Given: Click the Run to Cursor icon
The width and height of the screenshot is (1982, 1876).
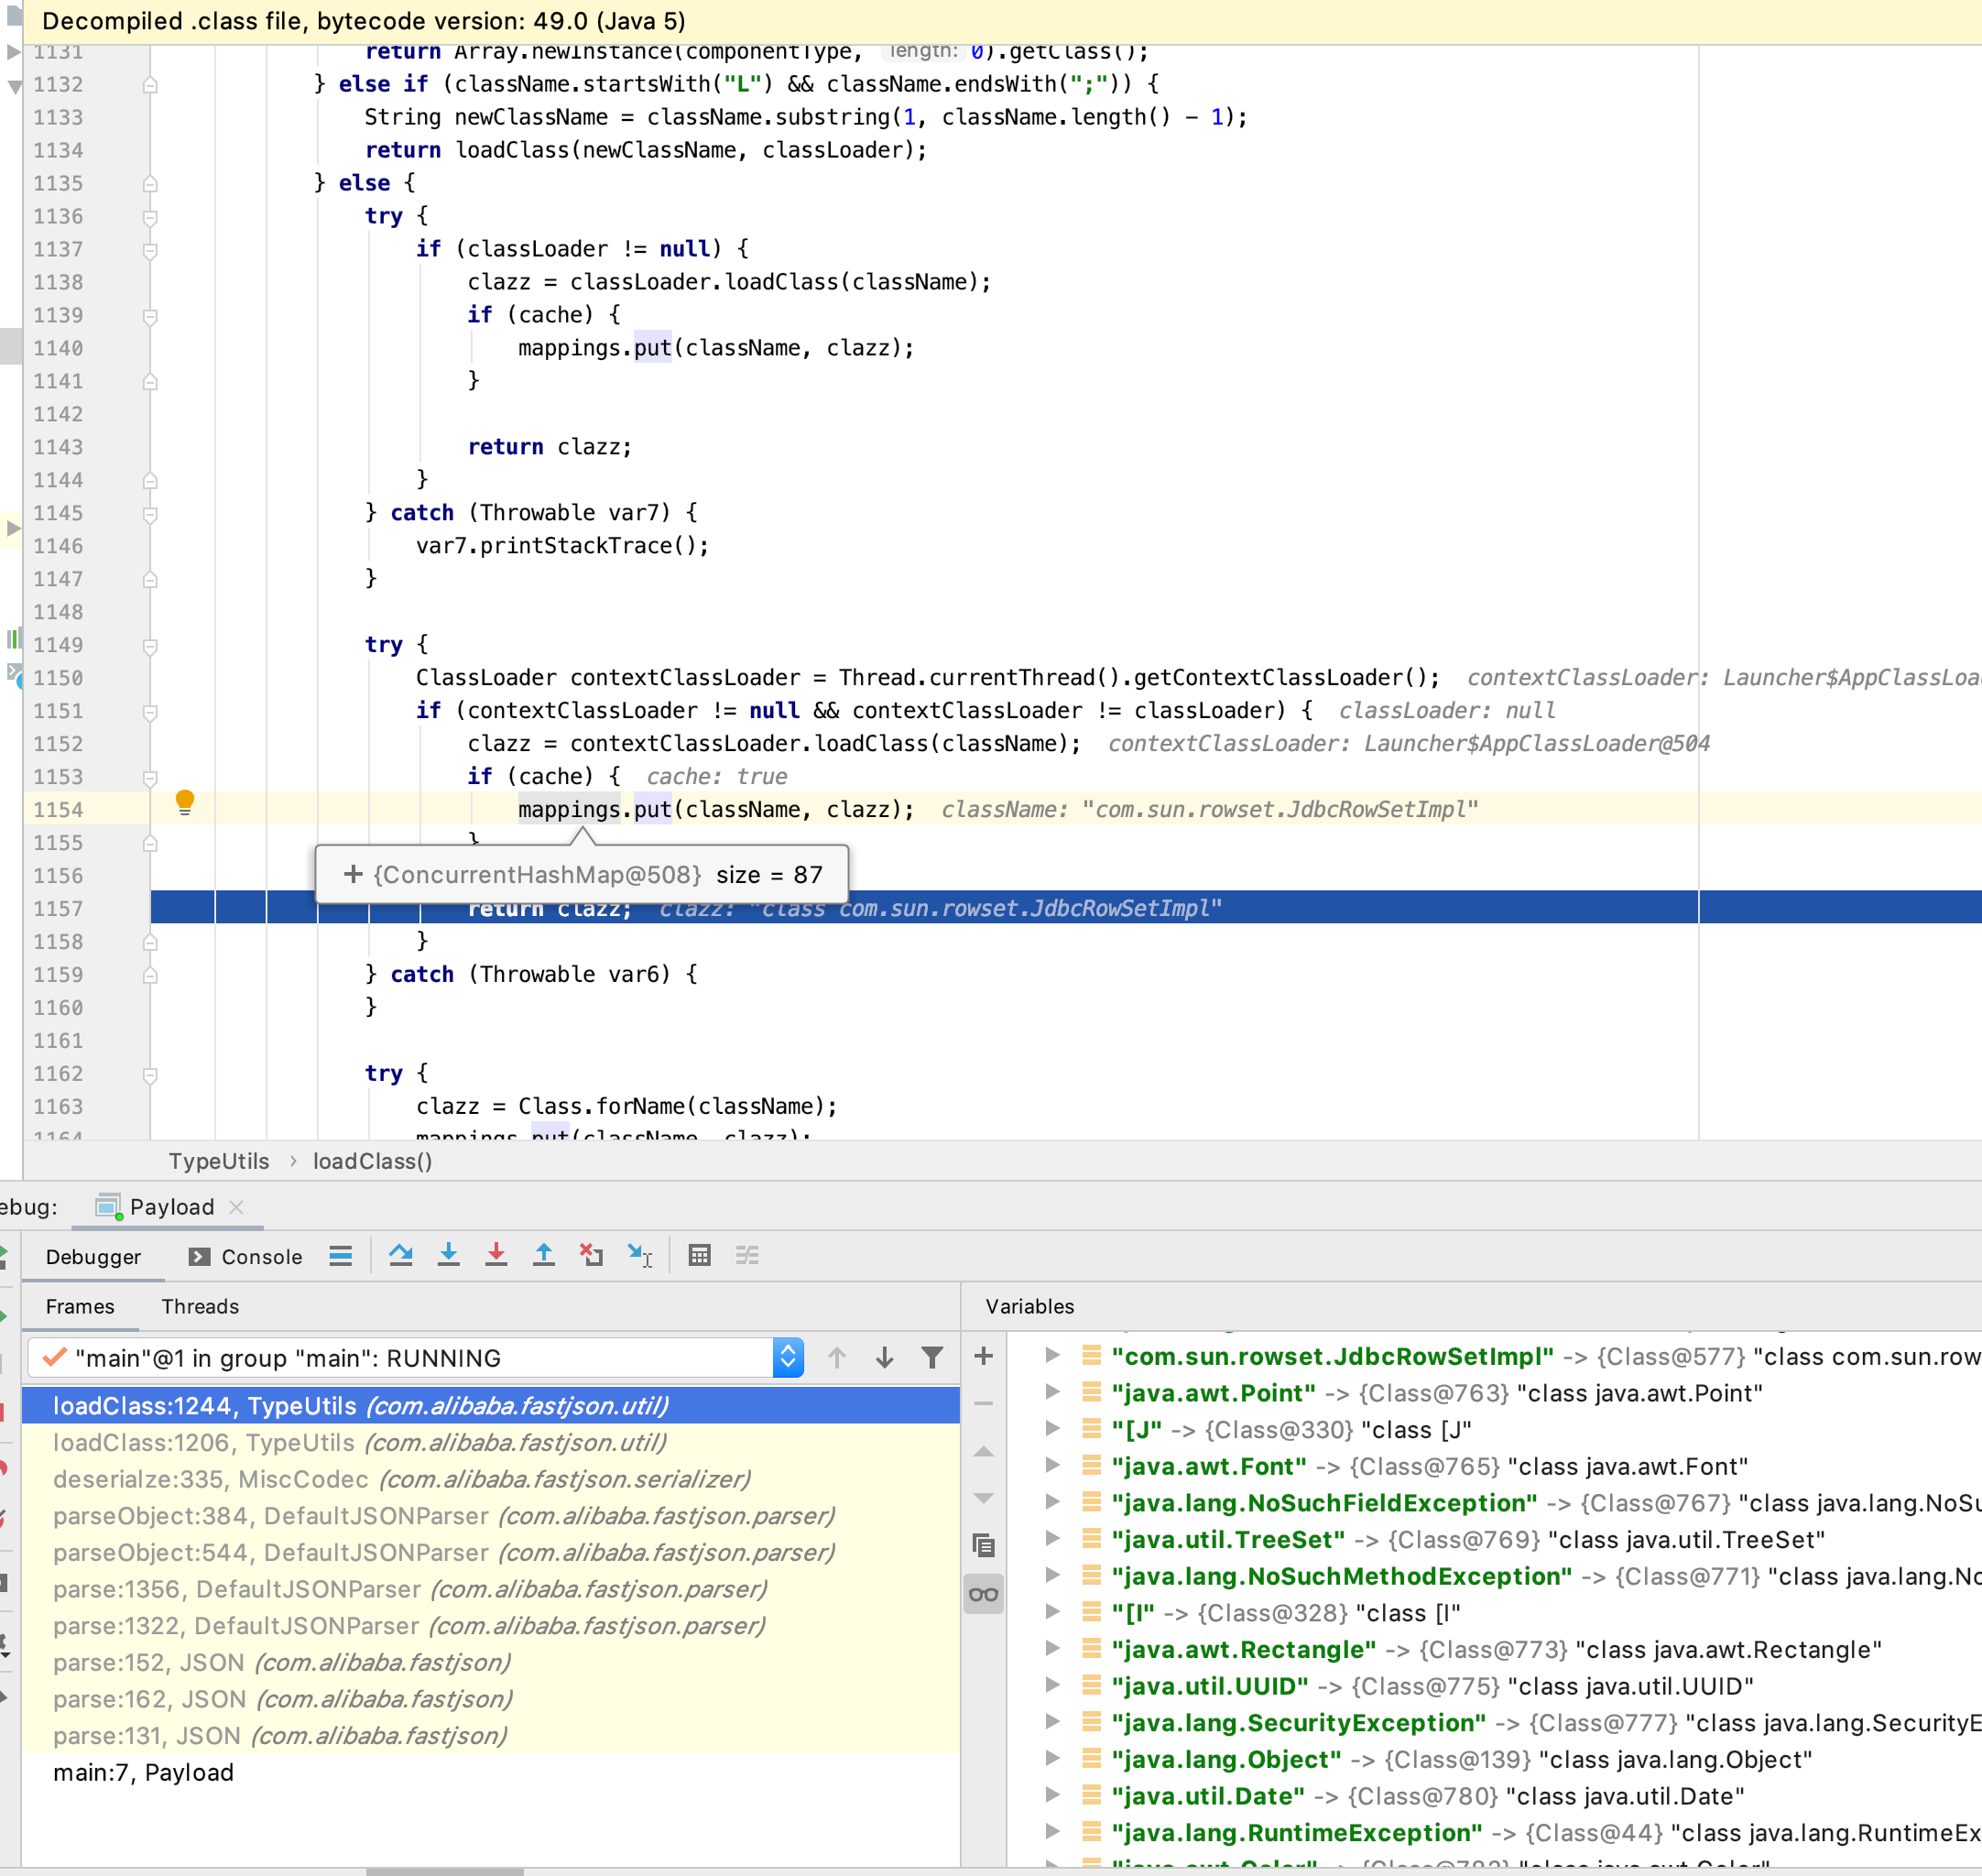Looking at the screenshot, I should [x=640, y=1255].
